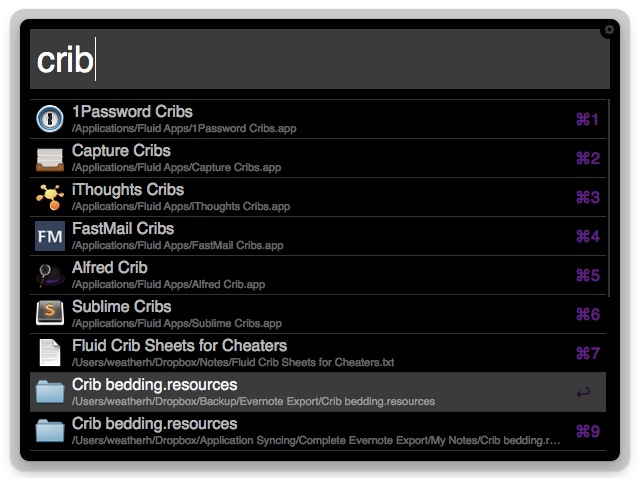Image resolution: width=640 pixels, height=478 pixels.
Task: Click the ⌘2 shortcut label
Action: (x=588, y=158)
